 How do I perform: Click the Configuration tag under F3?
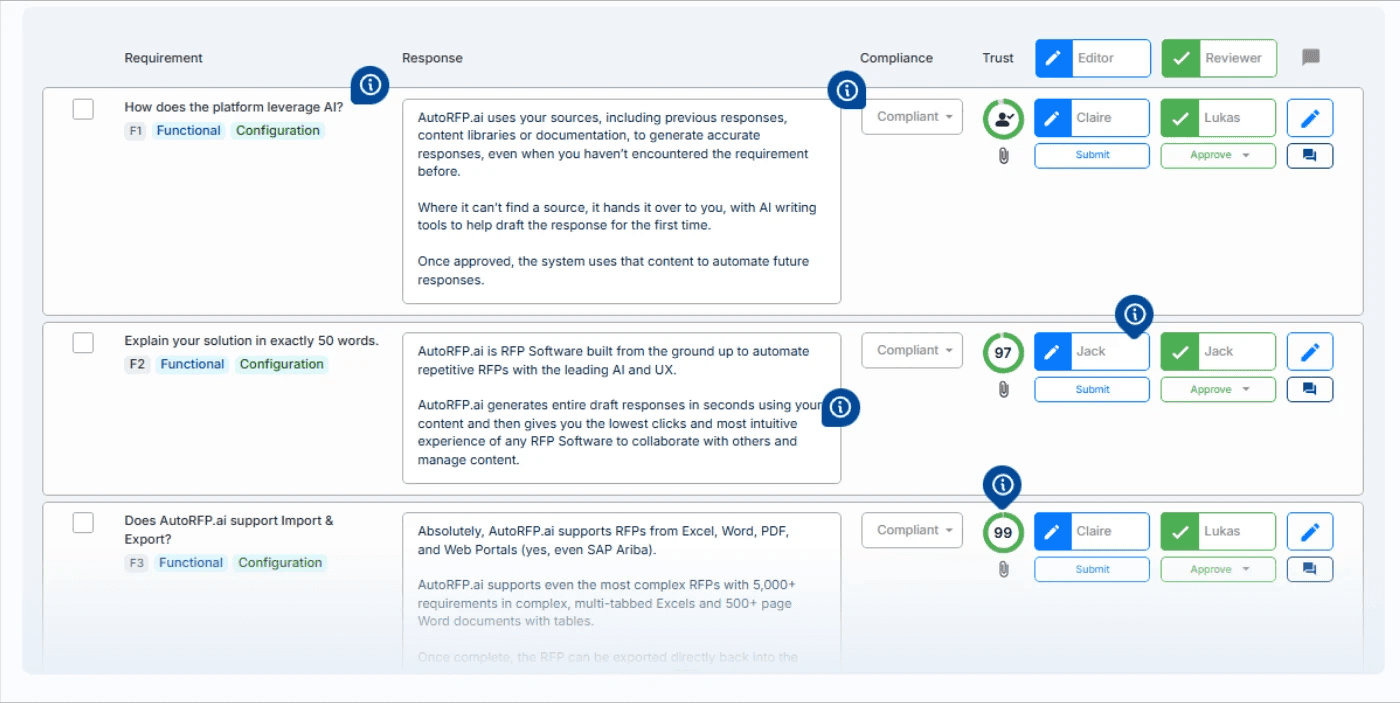pos(280,562)
